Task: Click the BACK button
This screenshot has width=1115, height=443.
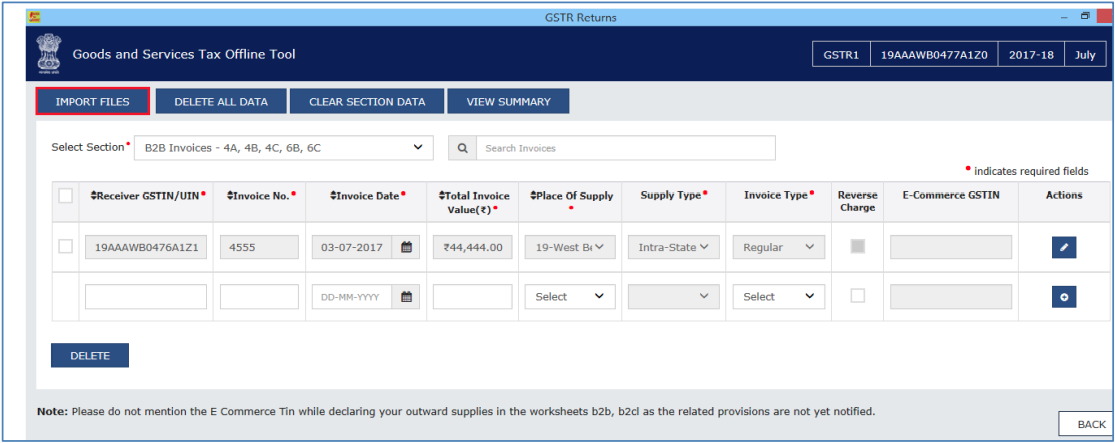Action: point(1086,425)
